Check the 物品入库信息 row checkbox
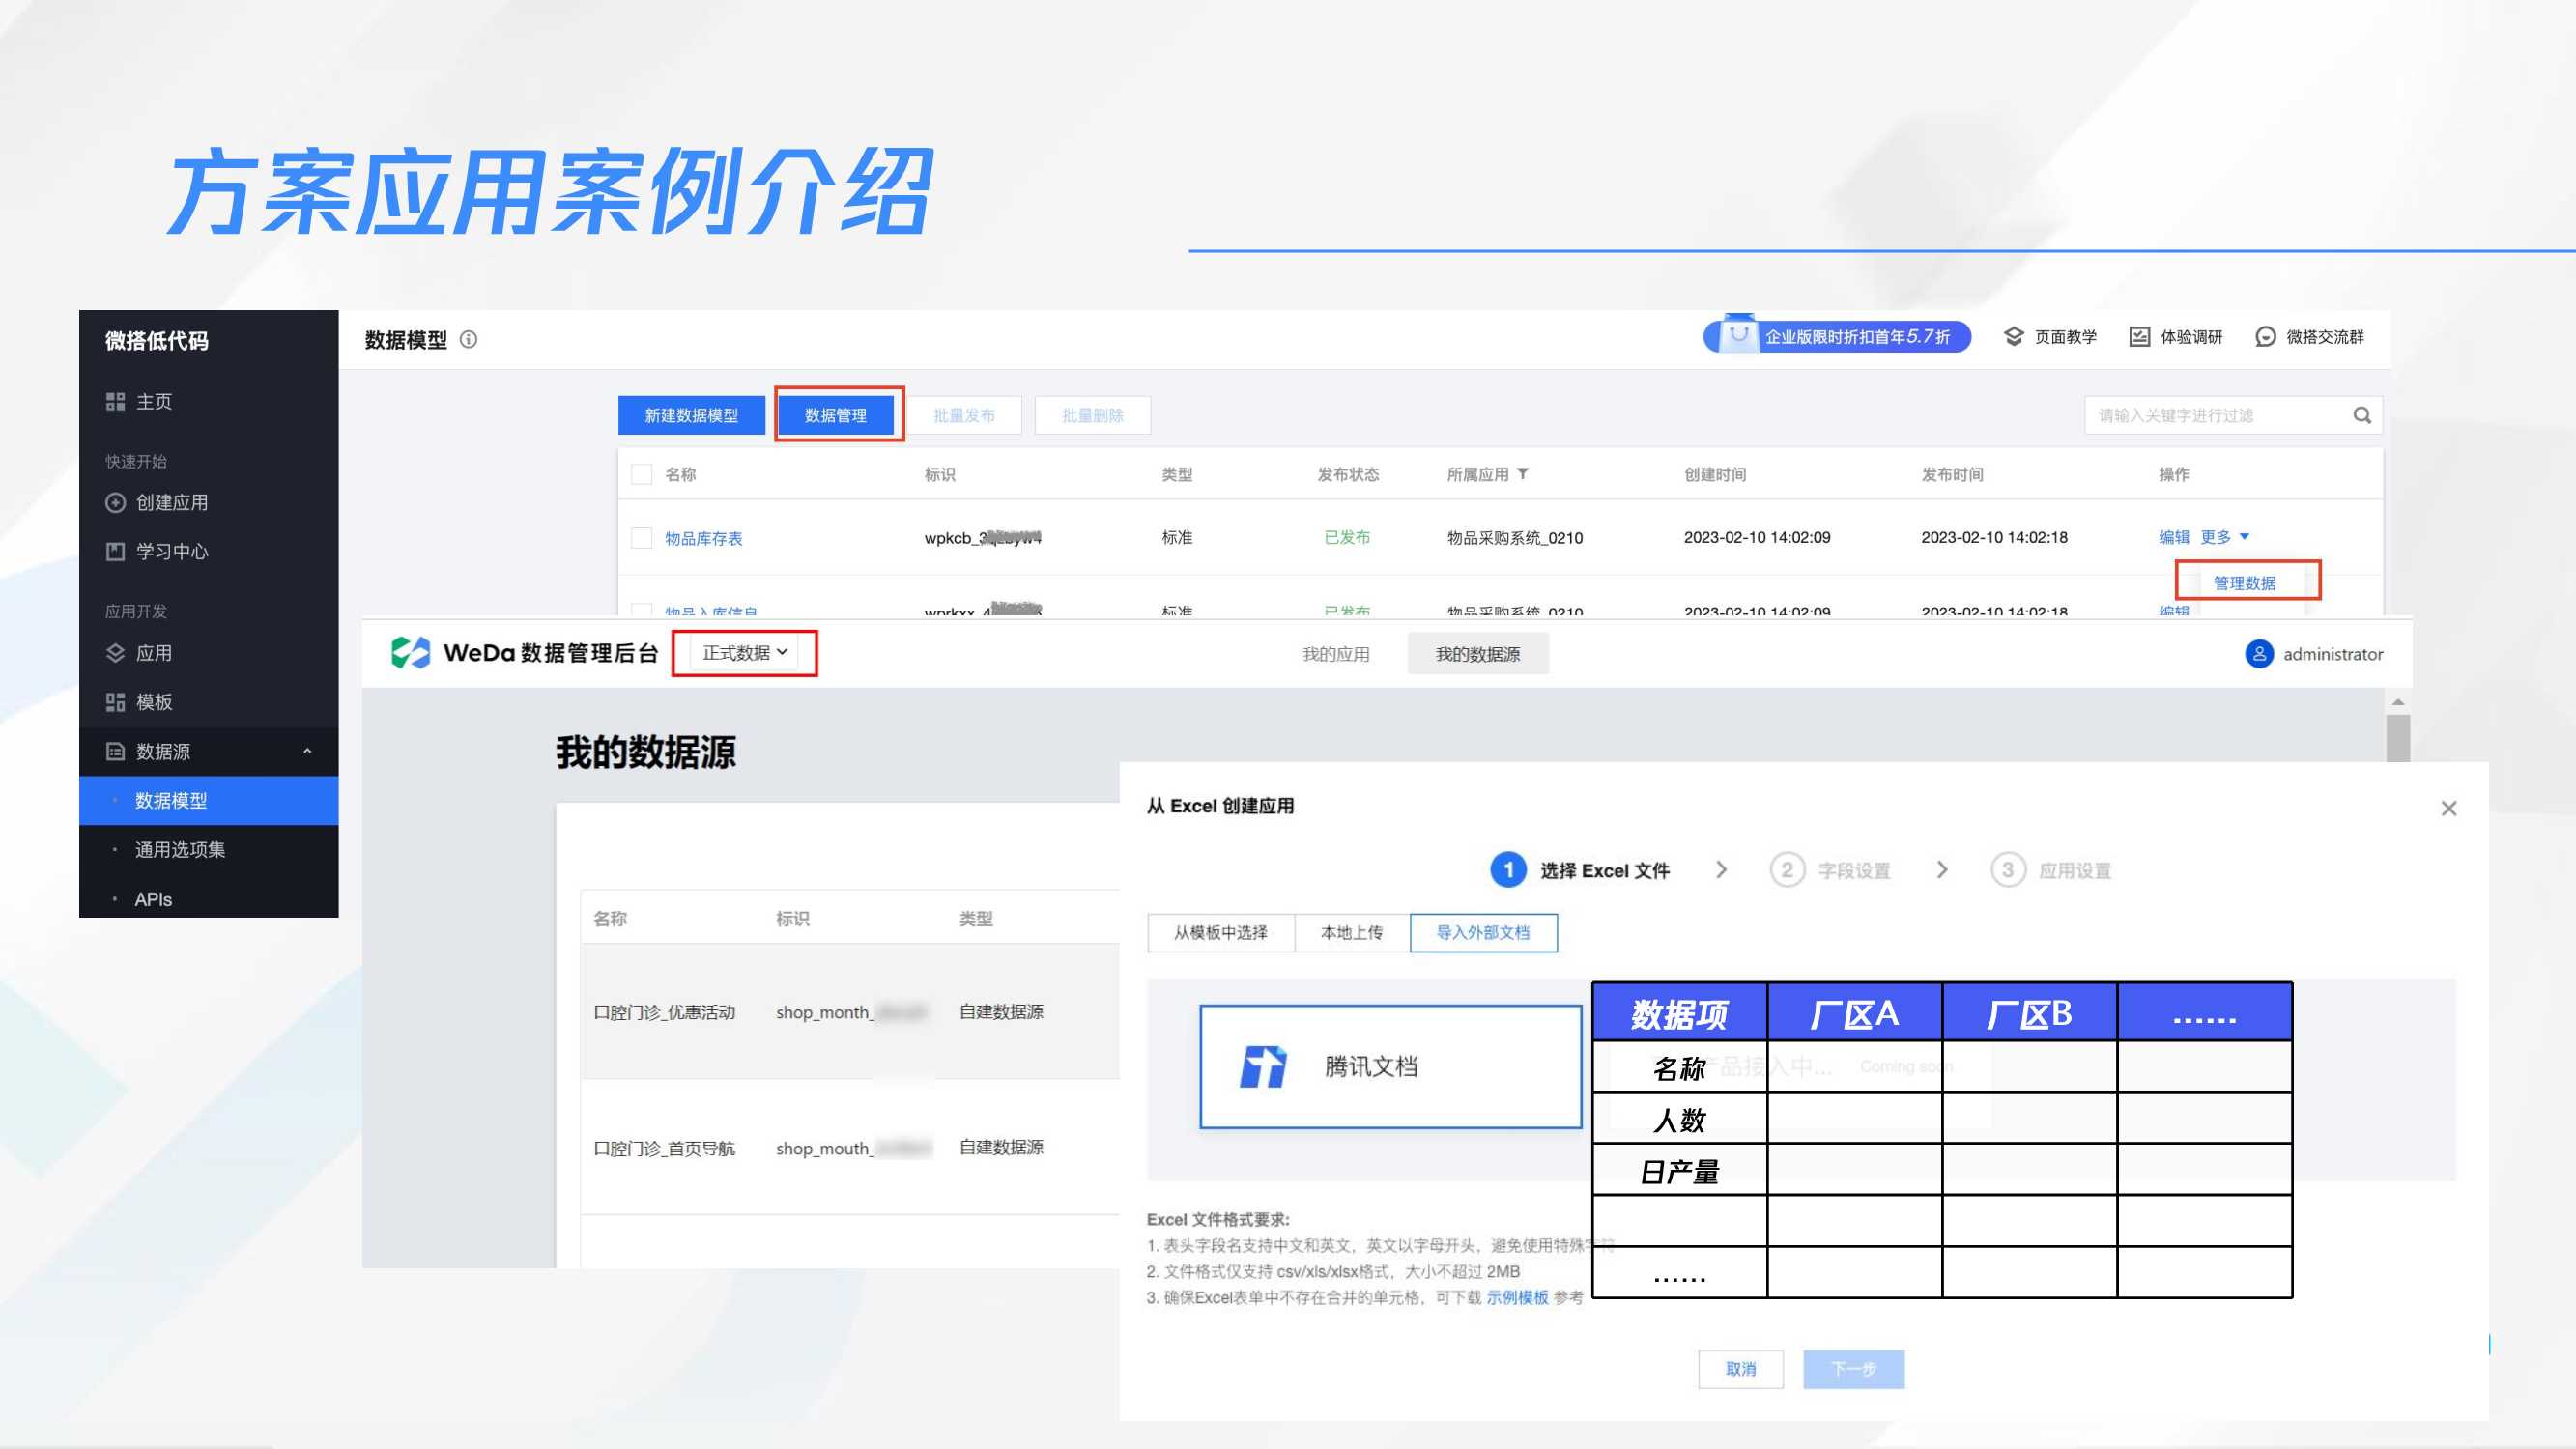Screen dimensions: 2576x1449 [x=640, y=612]
